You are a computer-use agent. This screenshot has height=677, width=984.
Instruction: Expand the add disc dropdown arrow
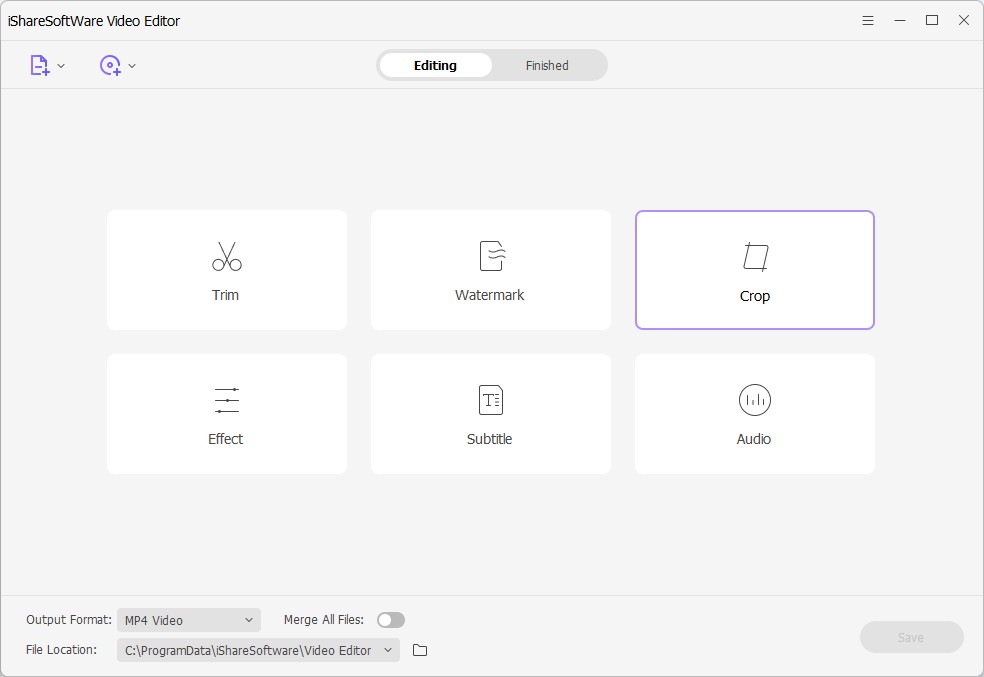132,67
